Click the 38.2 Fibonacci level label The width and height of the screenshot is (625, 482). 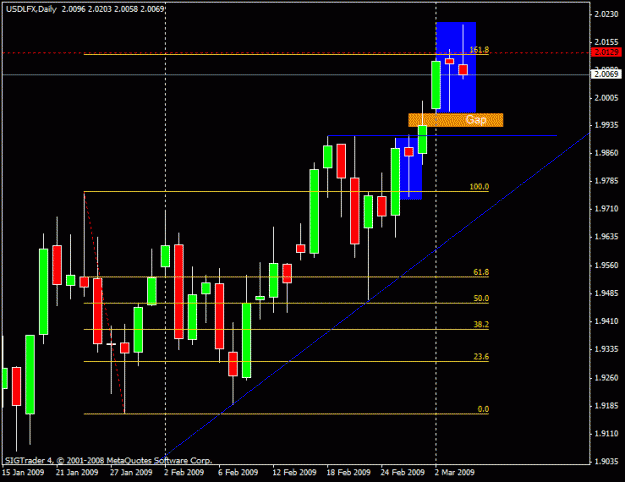[x=481, y=324]
